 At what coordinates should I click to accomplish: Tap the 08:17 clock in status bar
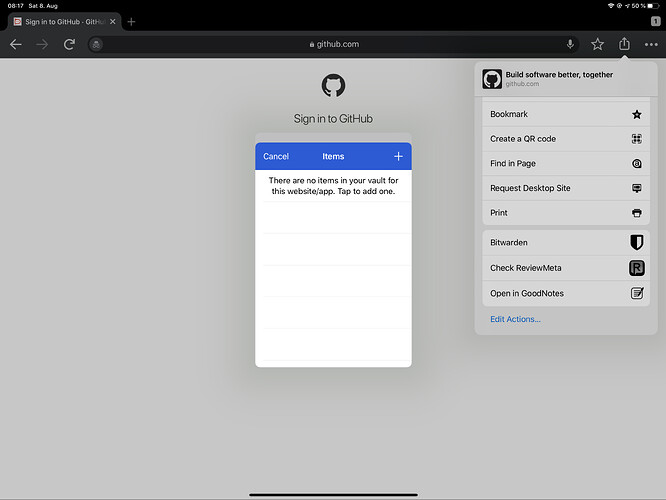(15, 6)
